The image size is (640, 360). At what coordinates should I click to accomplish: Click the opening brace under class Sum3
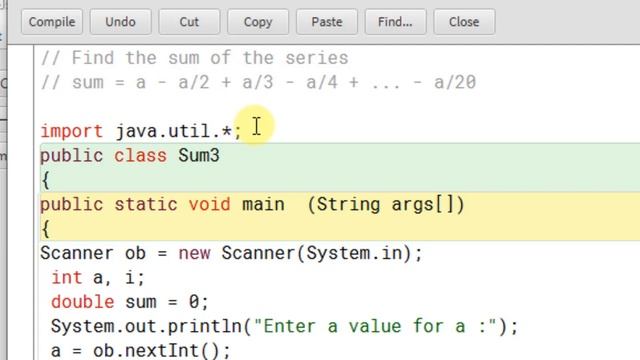coord(46,180)
